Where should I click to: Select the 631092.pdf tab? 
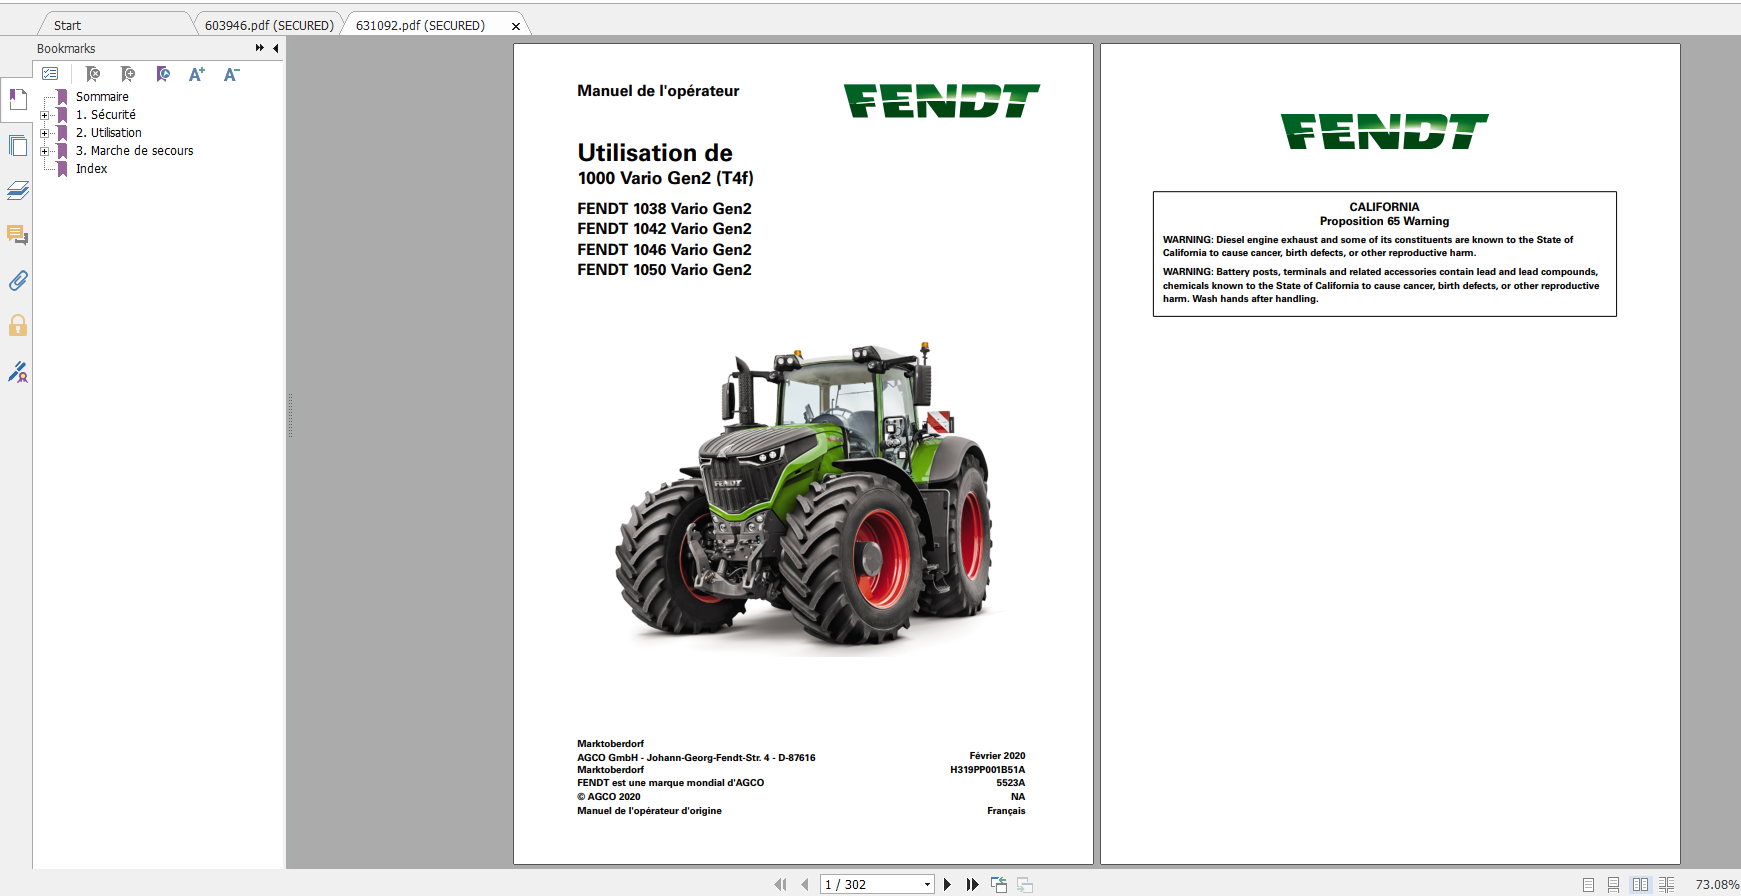pos(420,25)
